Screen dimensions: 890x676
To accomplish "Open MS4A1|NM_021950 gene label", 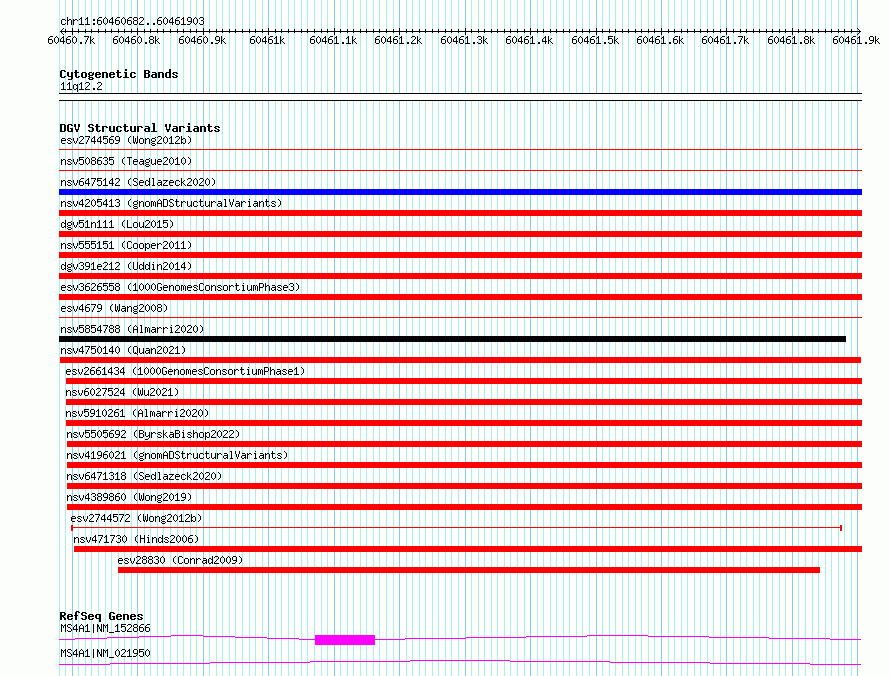I will tap(106, 653).
